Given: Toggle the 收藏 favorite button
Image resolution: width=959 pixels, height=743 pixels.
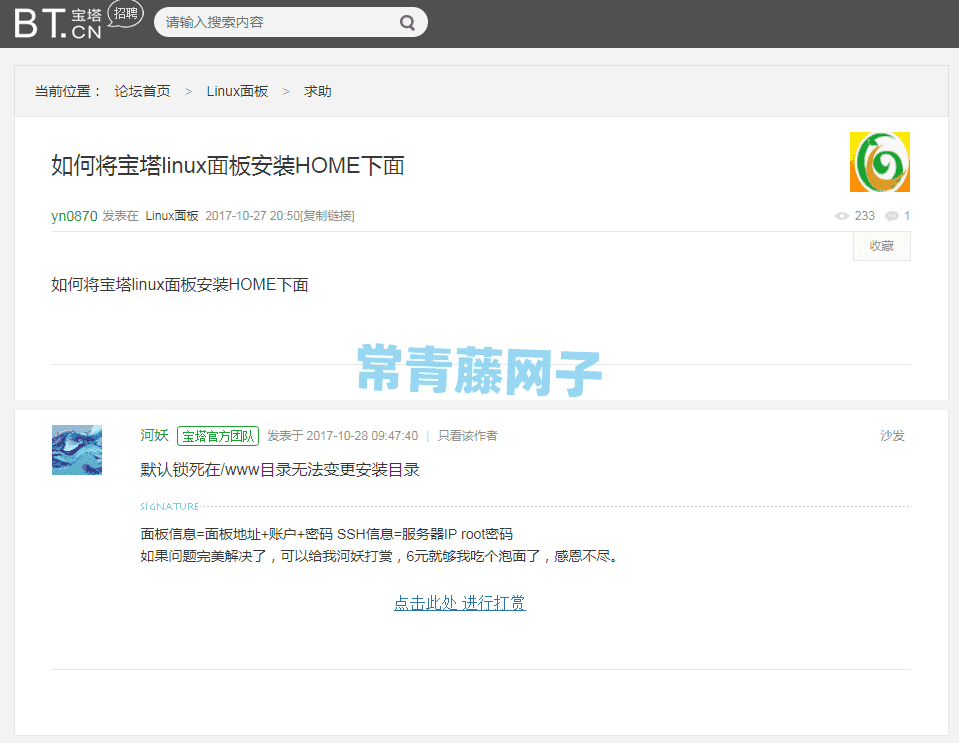Looking at the screenshot, I should point(881,245).
